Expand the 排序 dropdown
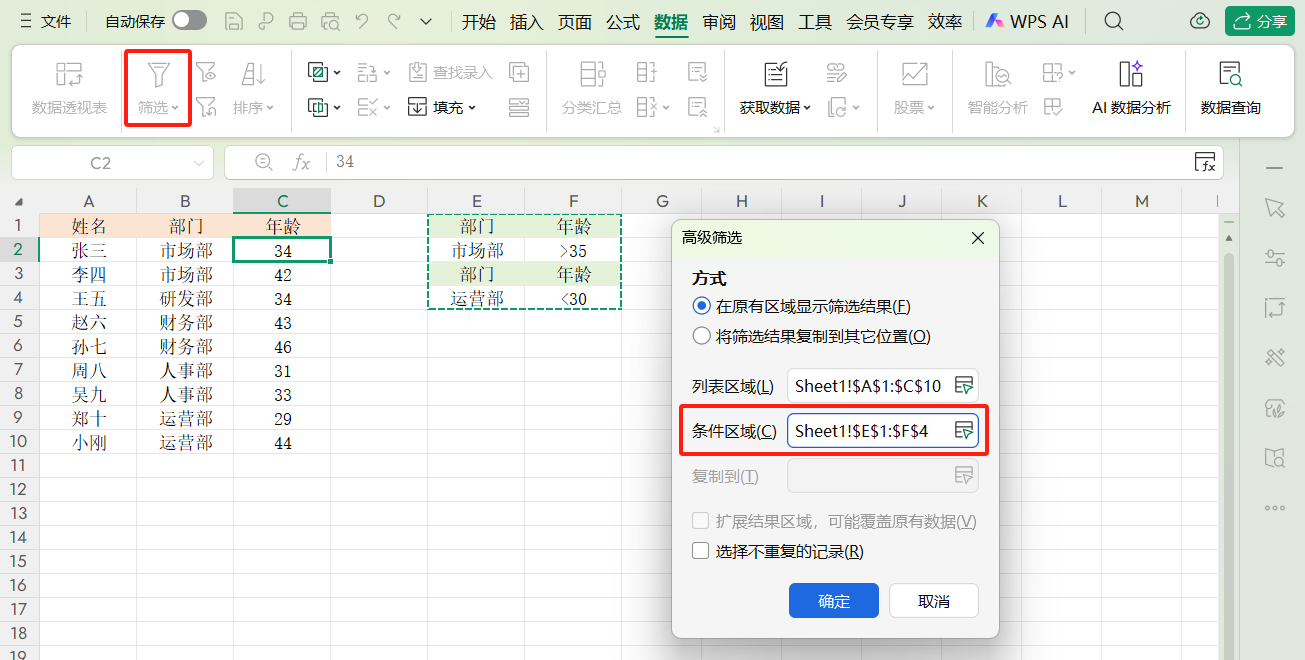This screenshot has width=1305, height=660. click(x=253, y=108)
